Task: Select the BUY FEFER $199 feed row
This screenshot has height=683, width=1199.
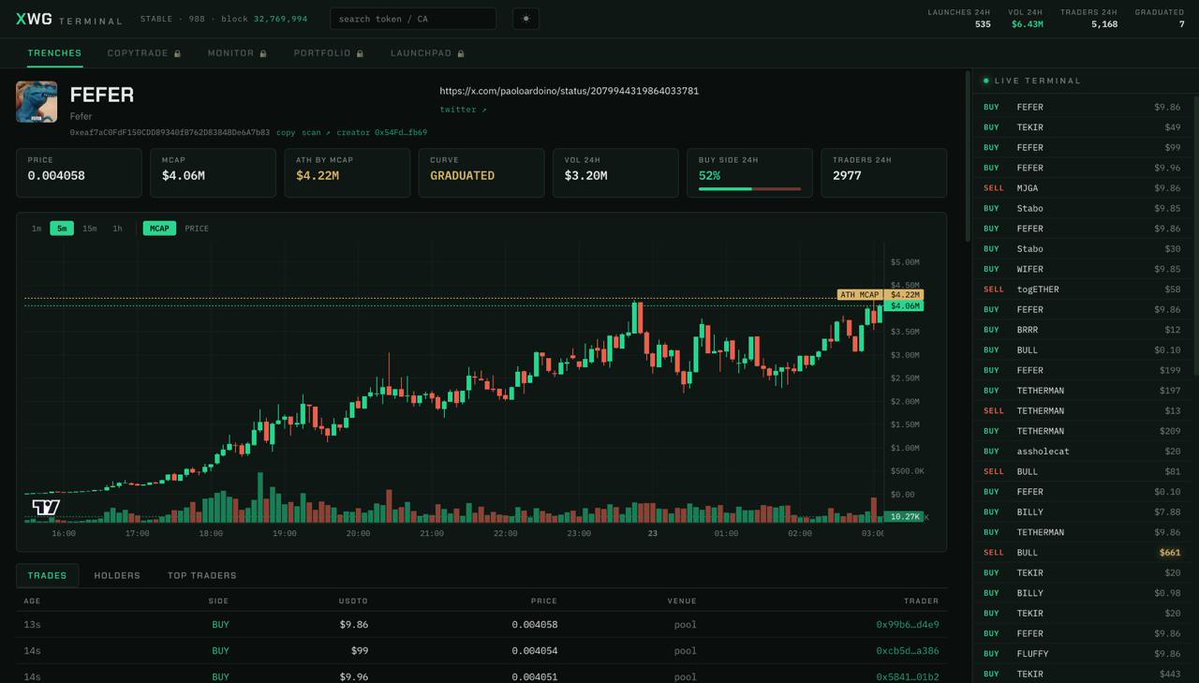Action: coord(1081,370)
